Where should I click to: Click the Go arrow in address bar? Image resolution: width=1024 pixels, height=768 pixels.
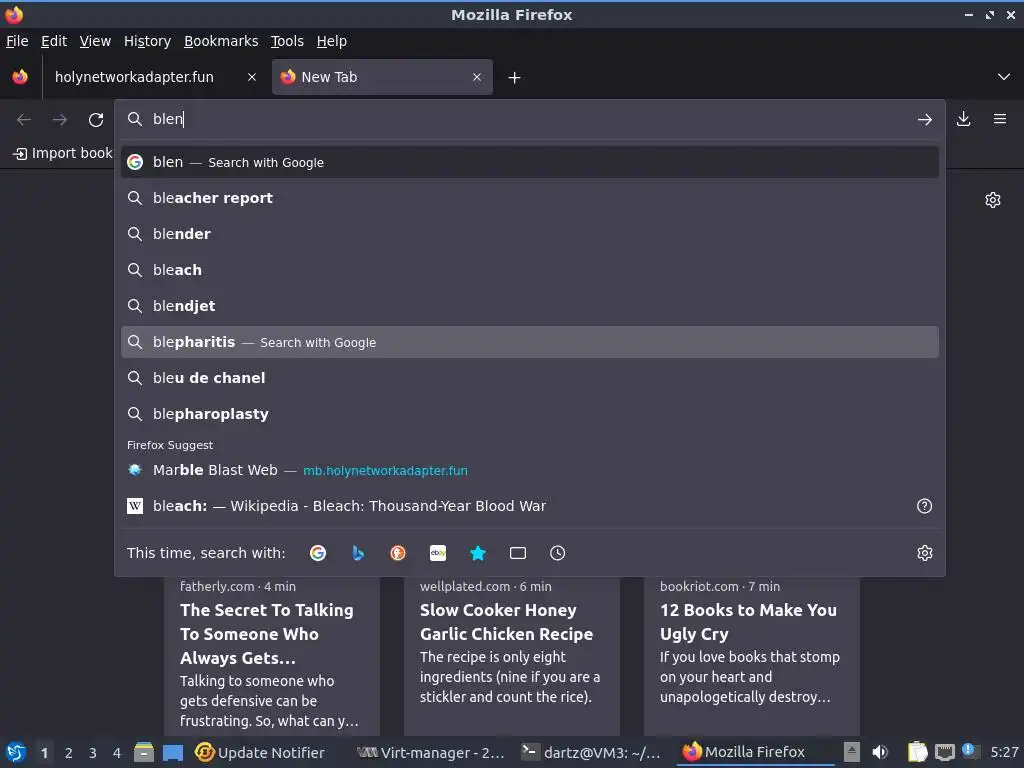click(925, 120)
